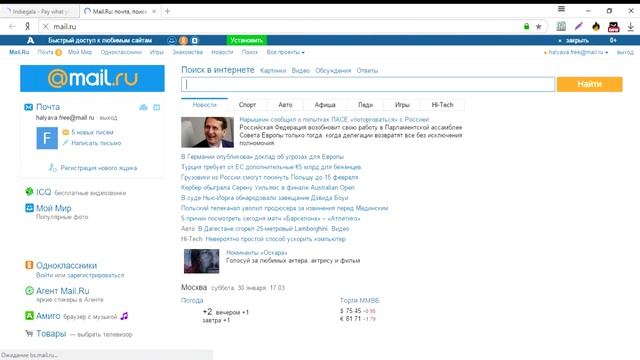Select the Новости tab
This screenshot has width=640, height=360.
pyautogui.click(x=204, y=105)
